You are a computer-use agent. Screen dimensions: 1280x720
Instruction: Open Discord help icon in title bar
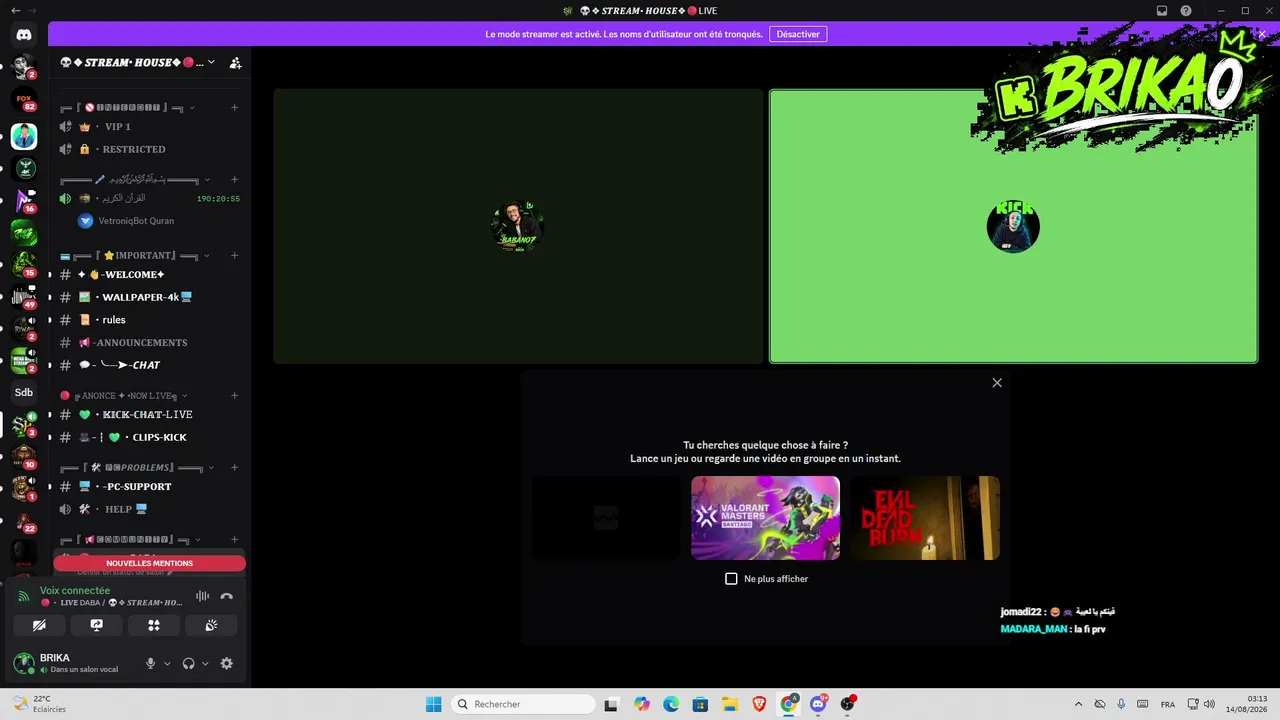(x=1186, y=11)
